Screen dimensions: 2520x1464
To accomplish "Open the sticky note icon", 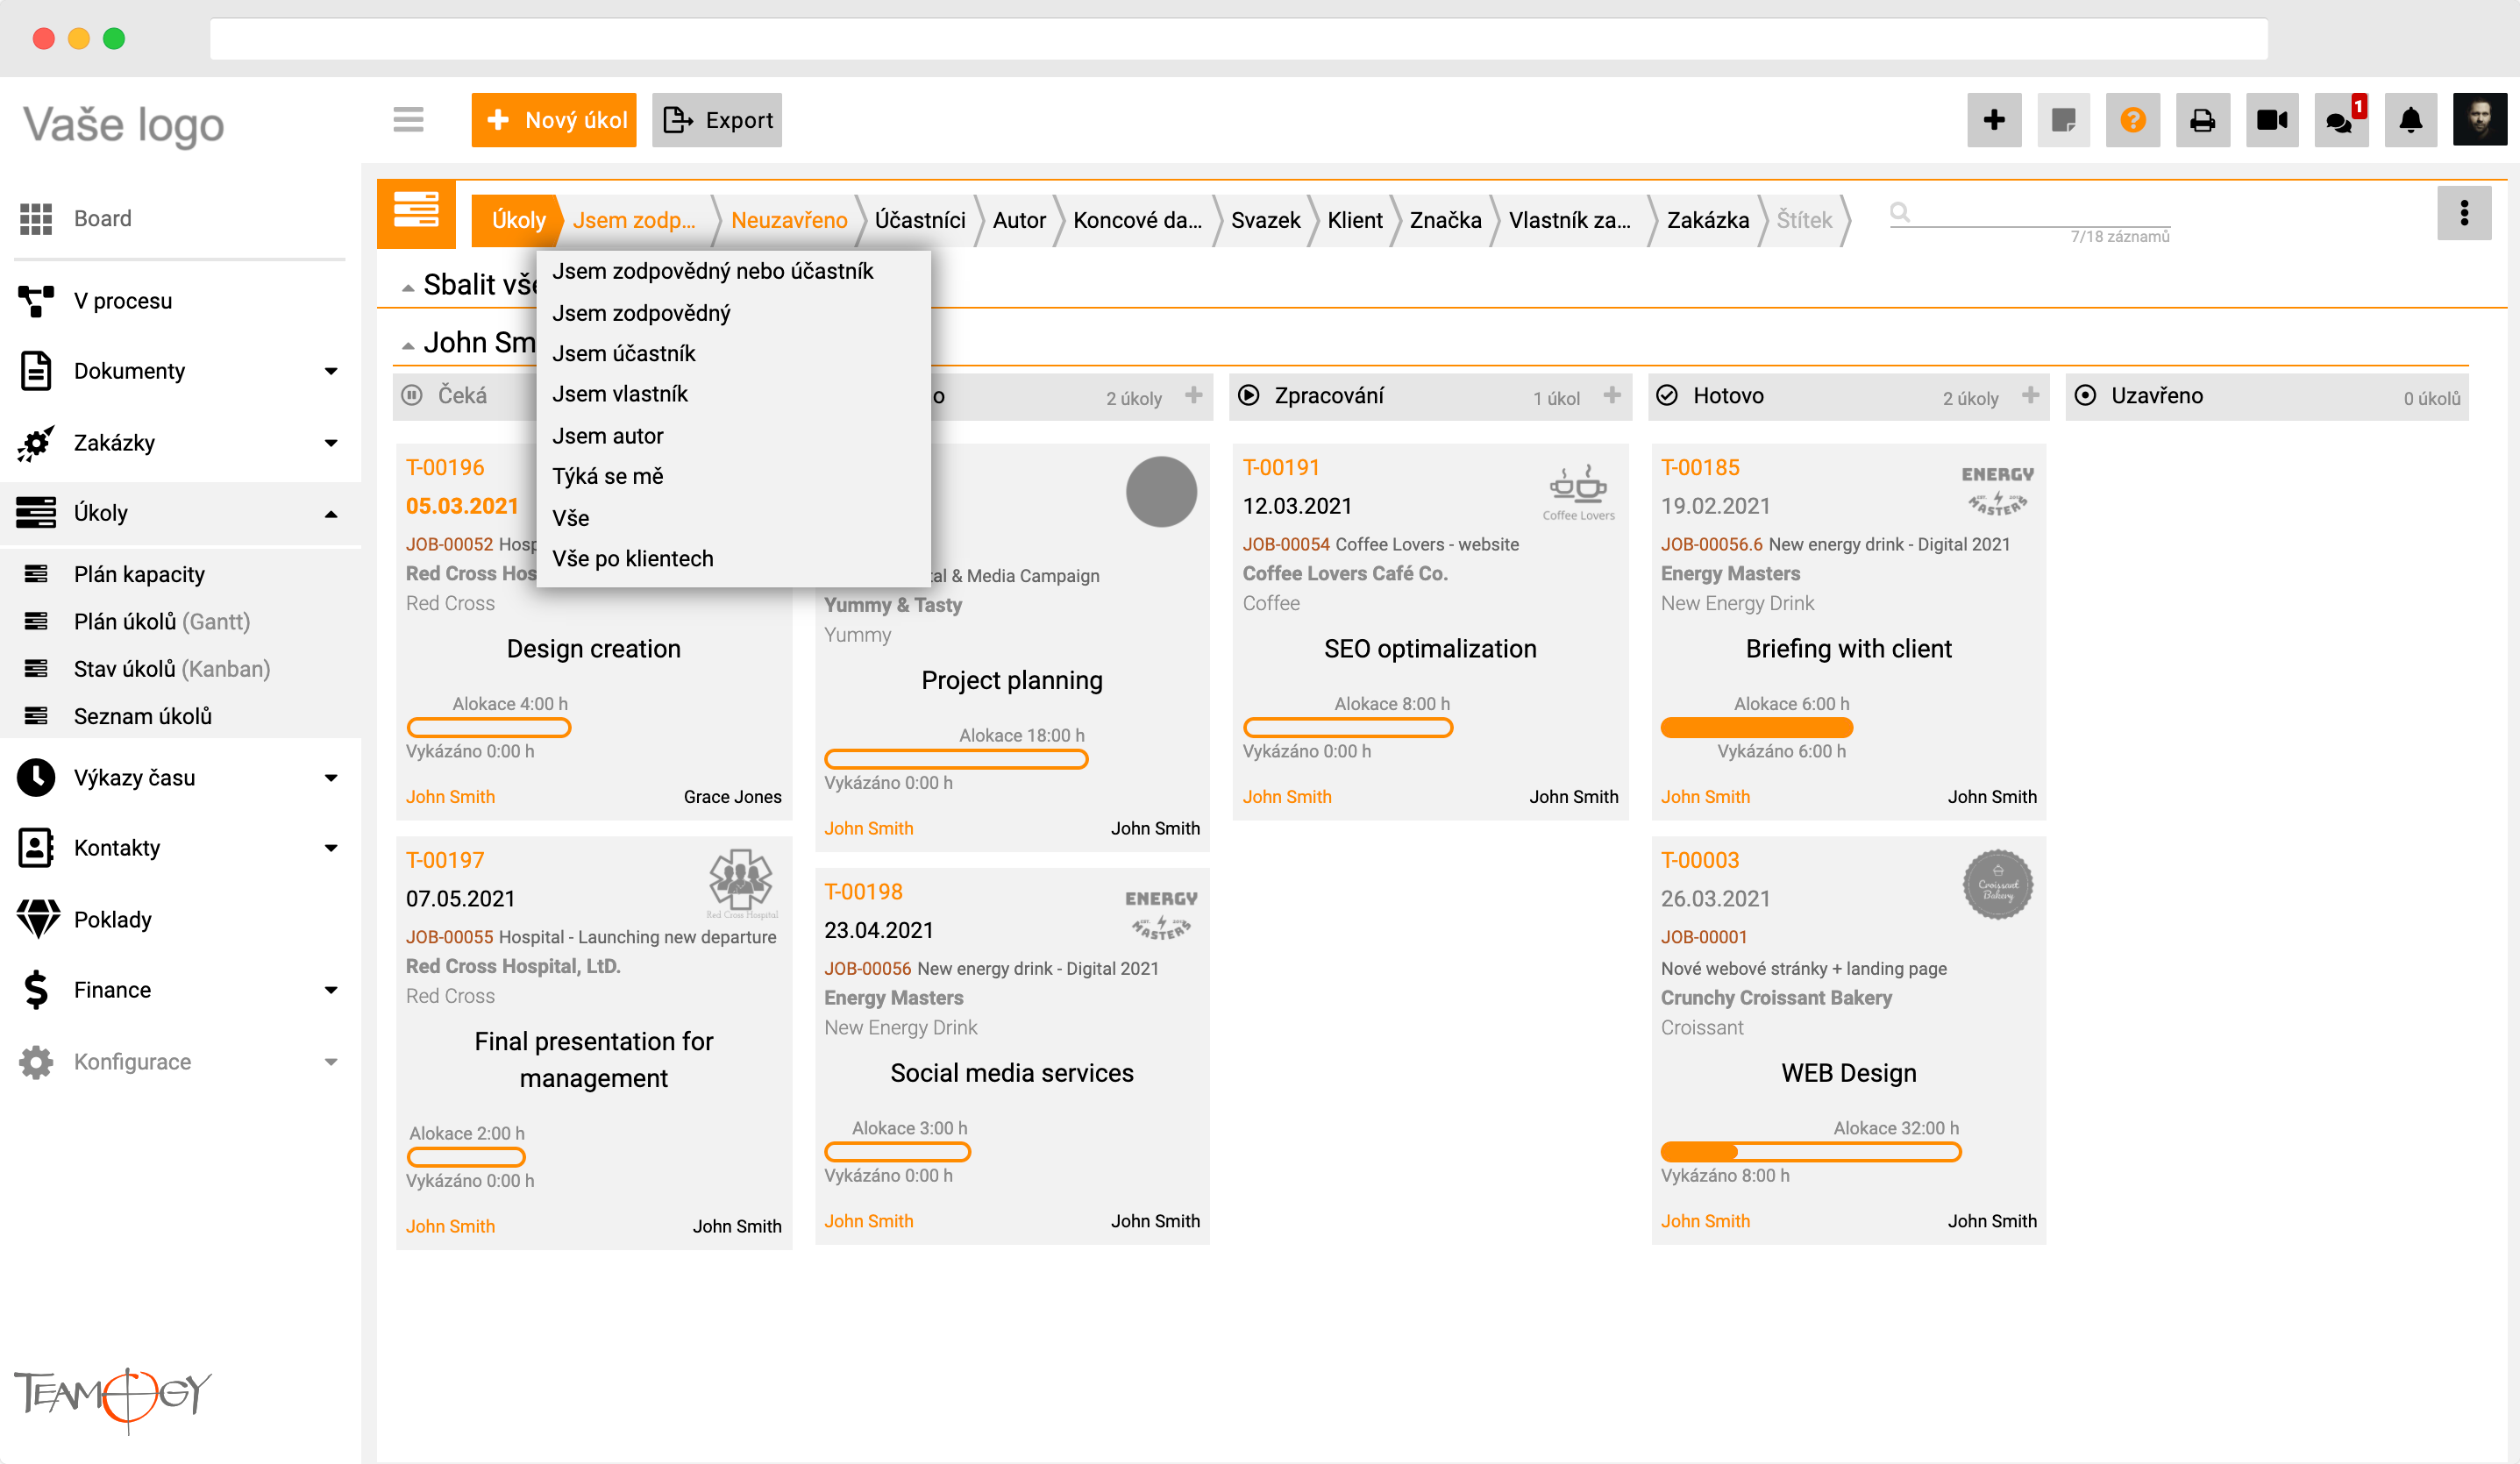I will point(2063,120).
